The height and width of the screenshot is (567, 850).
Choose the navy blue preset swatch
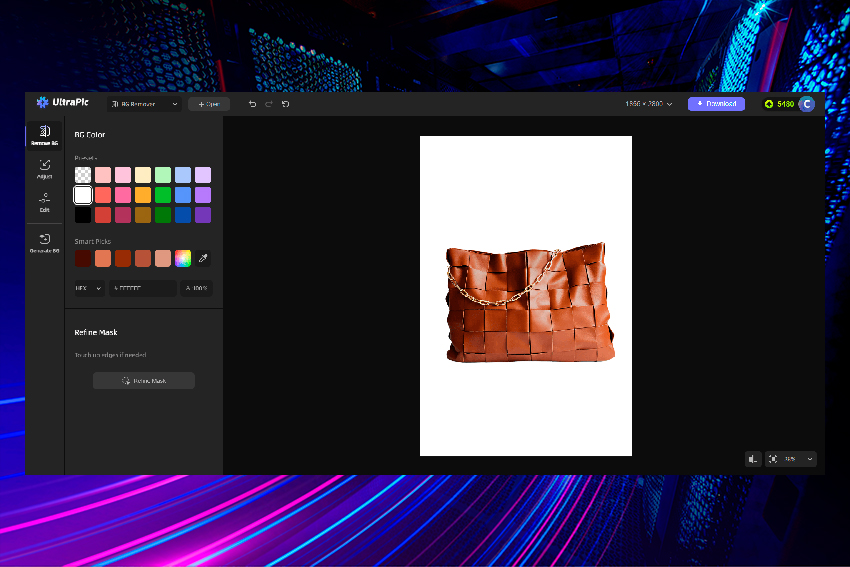pos(183,215)
